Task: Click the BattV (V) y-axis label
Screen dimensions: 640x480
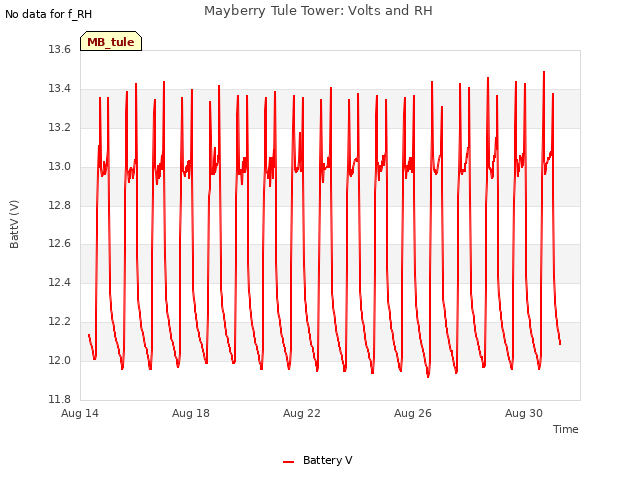Action: pyautogui.click(x=14, y=224)
